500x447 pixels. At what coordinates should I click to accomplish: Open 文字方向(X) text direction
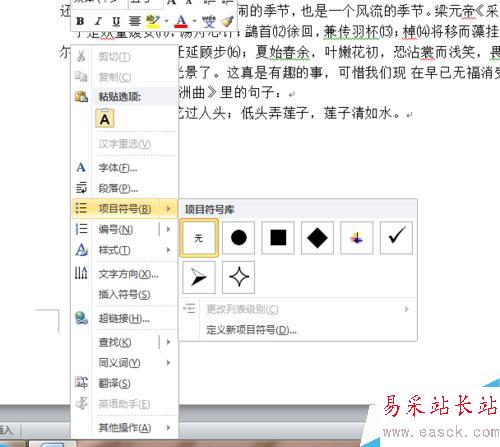pos(128,274)
